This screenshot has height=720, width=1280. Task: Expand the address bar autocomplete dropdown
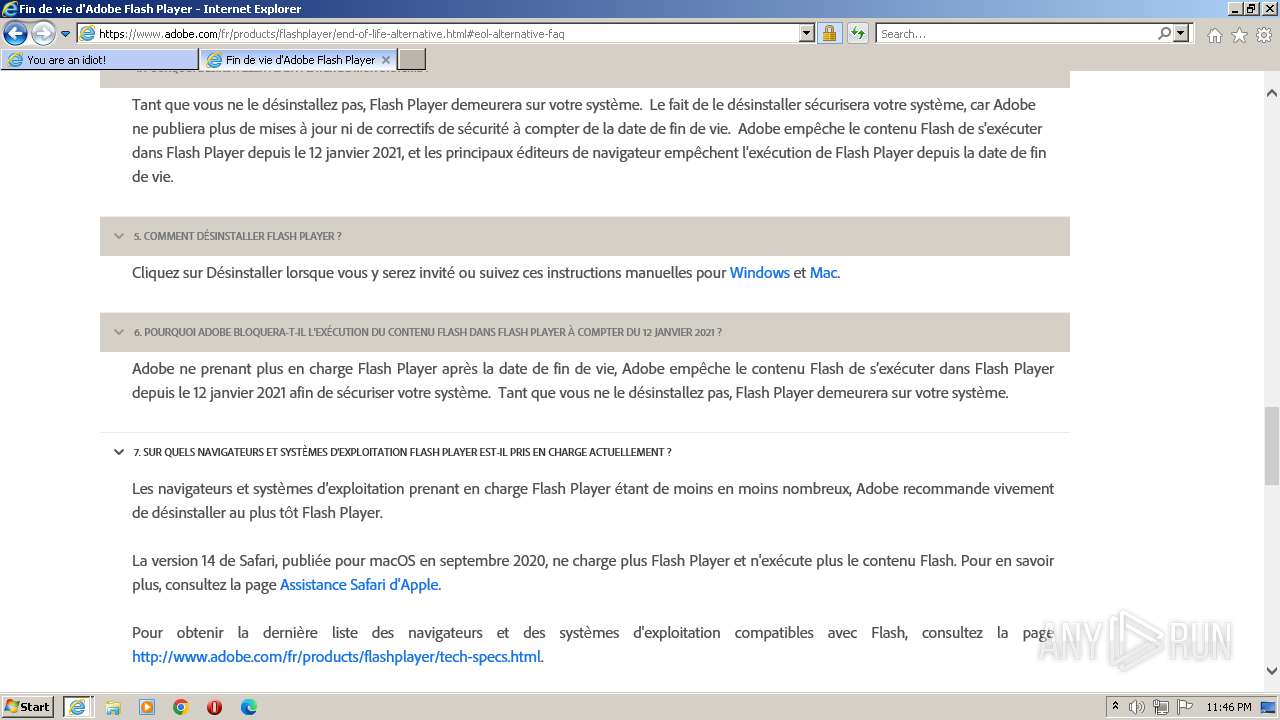807,34
